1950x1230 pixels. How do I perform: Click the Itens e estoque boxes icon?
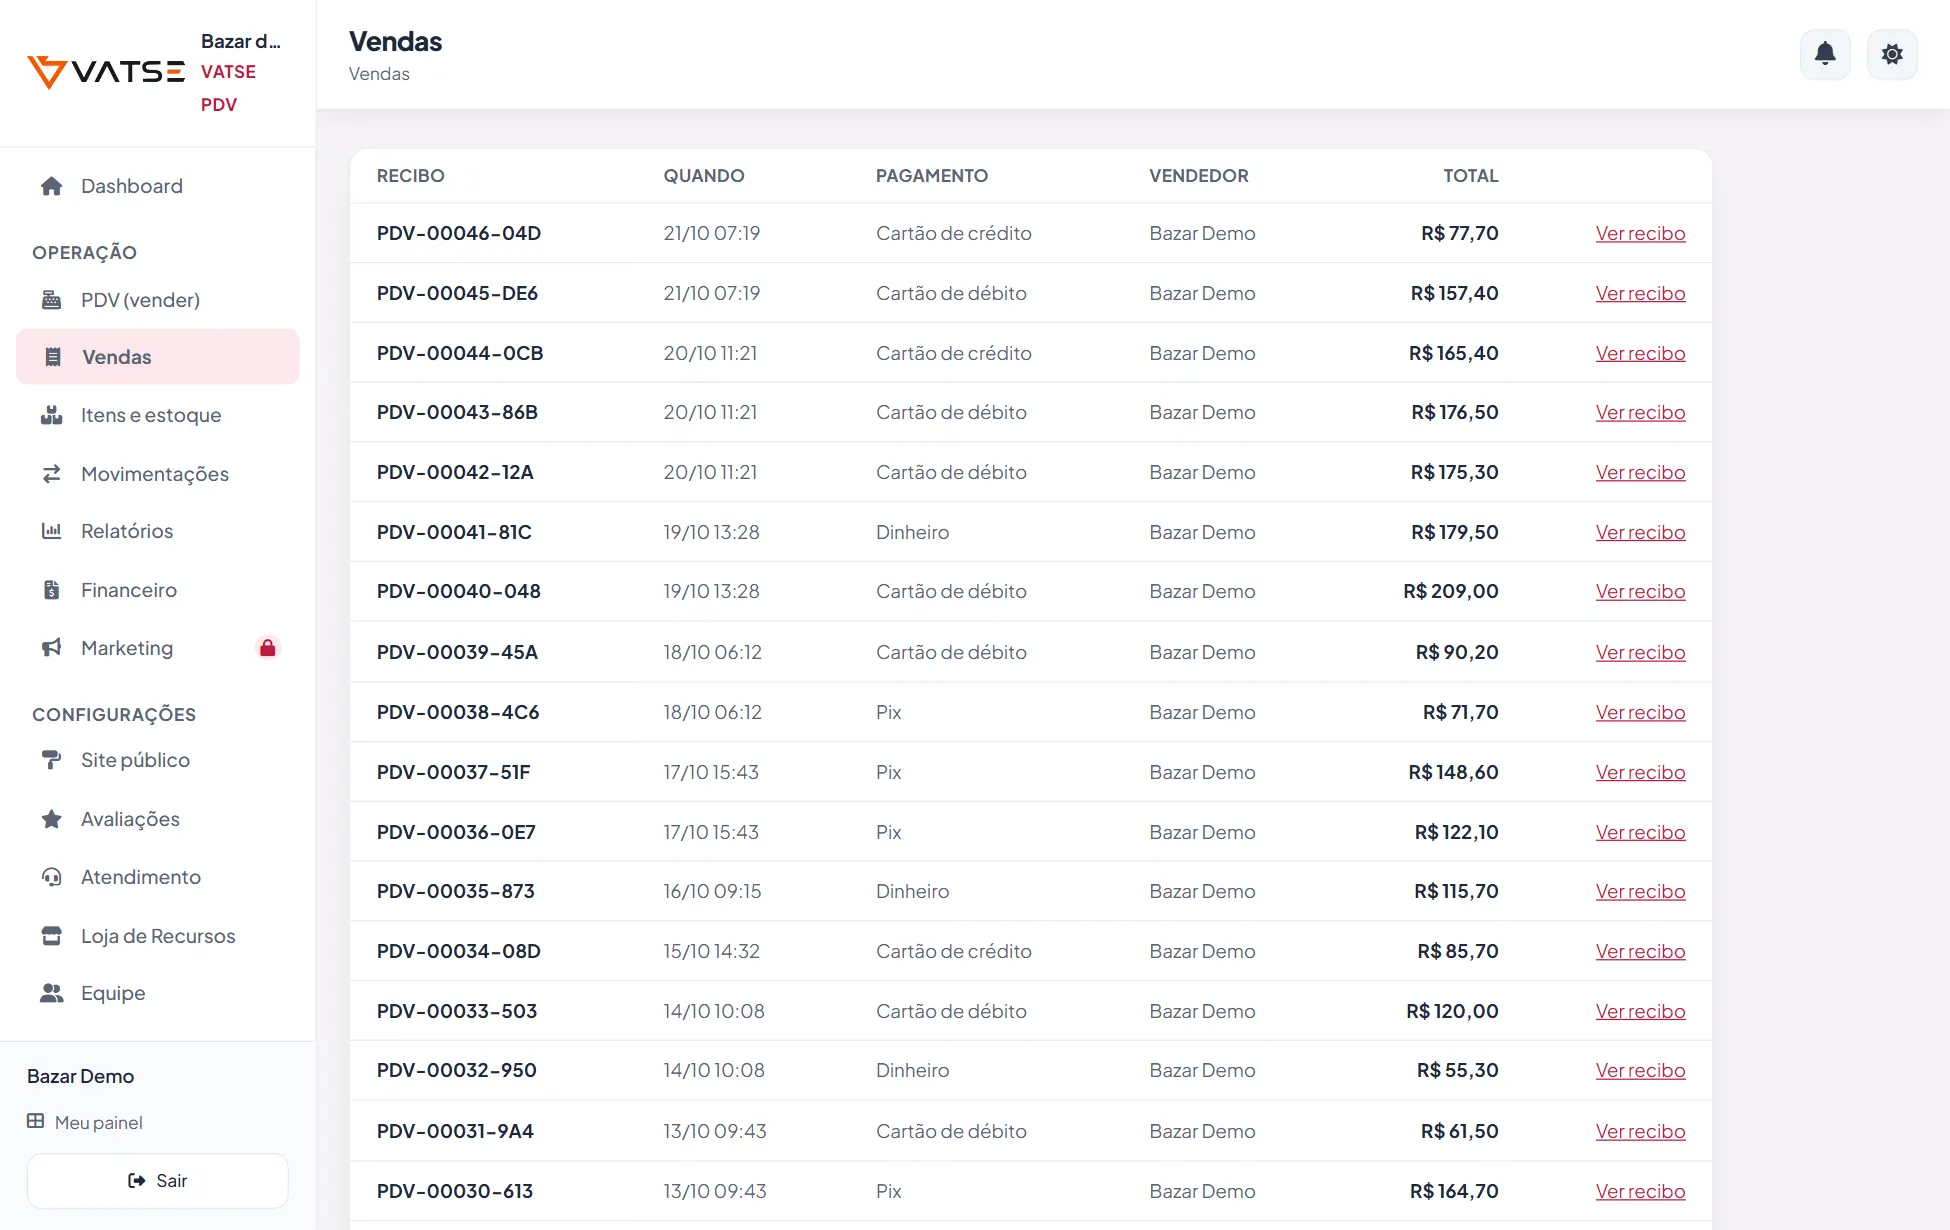[x=52, y=415]
